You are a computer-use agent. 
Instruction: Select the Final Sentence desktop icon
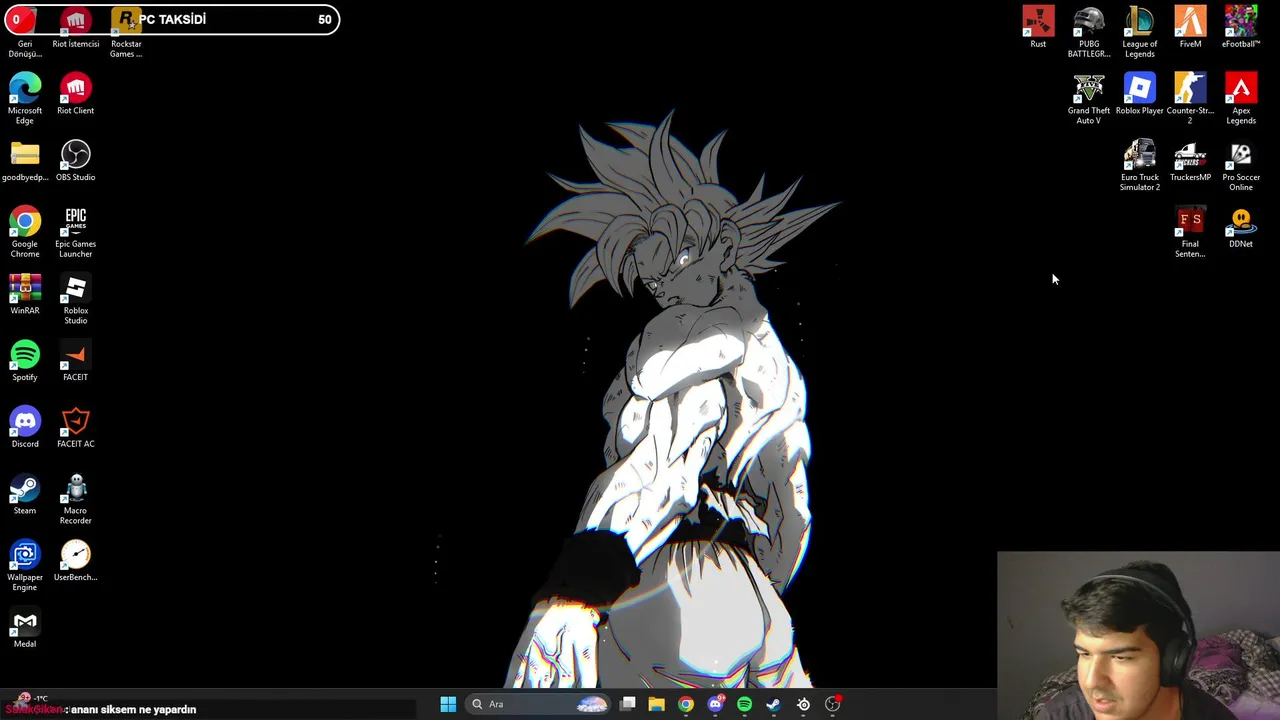point(1190,232)
